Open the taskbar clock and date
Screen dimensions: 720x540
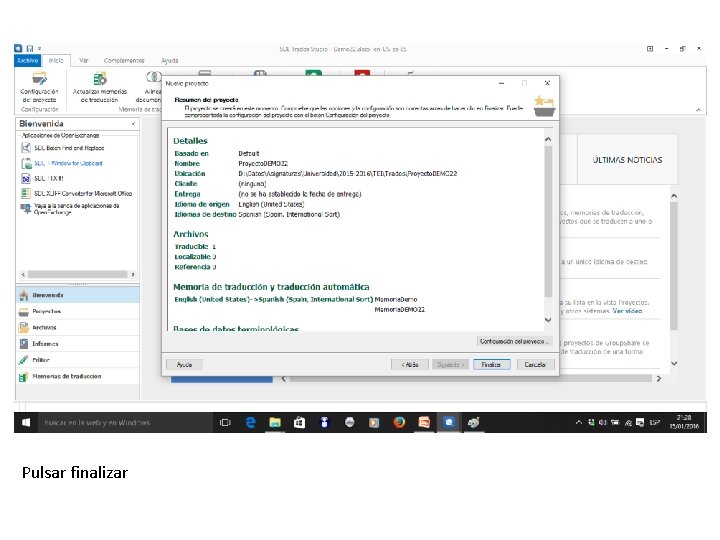(x=684, y=422)
